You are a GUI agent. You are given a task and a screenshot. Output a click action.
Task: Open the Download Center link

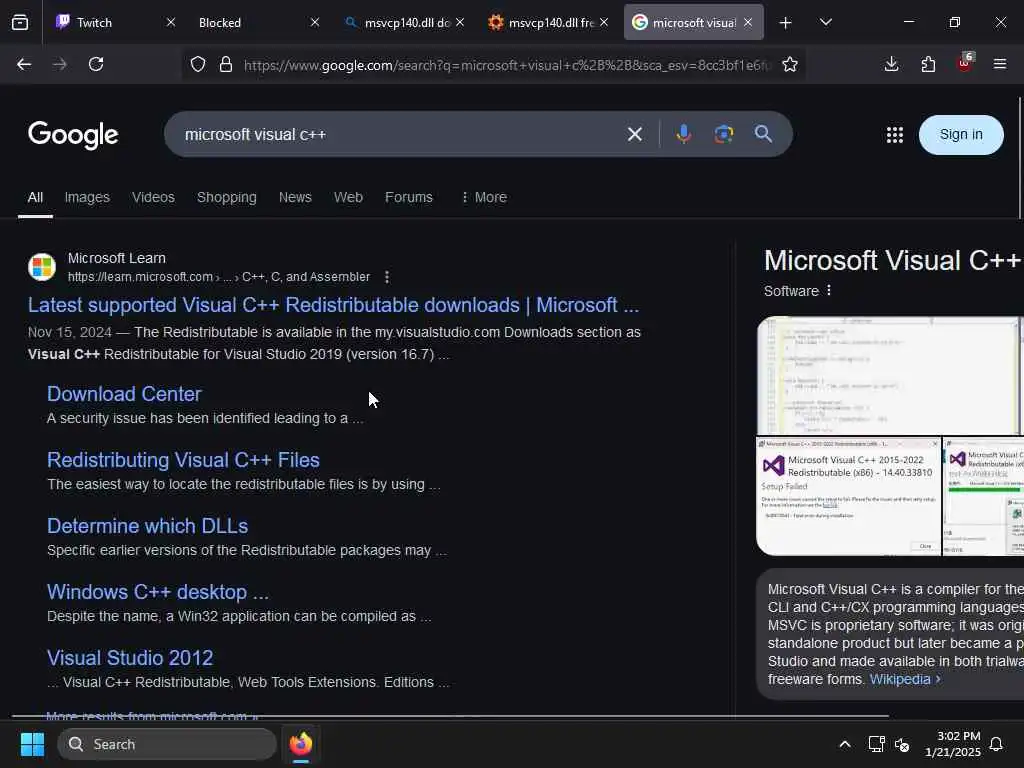click(x=124, y=394)
